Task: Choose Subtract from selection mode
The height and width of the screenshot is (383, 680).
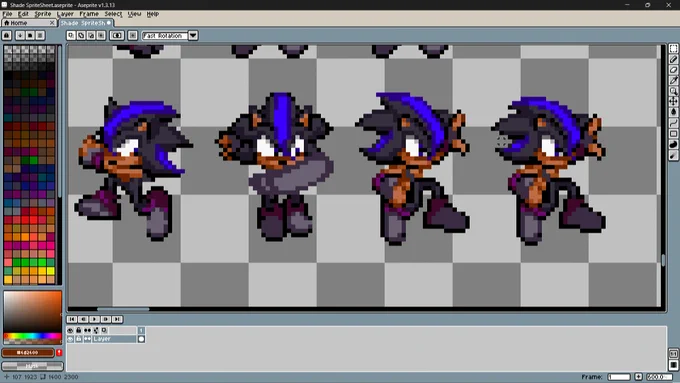Action: click(x=91, y=36)
